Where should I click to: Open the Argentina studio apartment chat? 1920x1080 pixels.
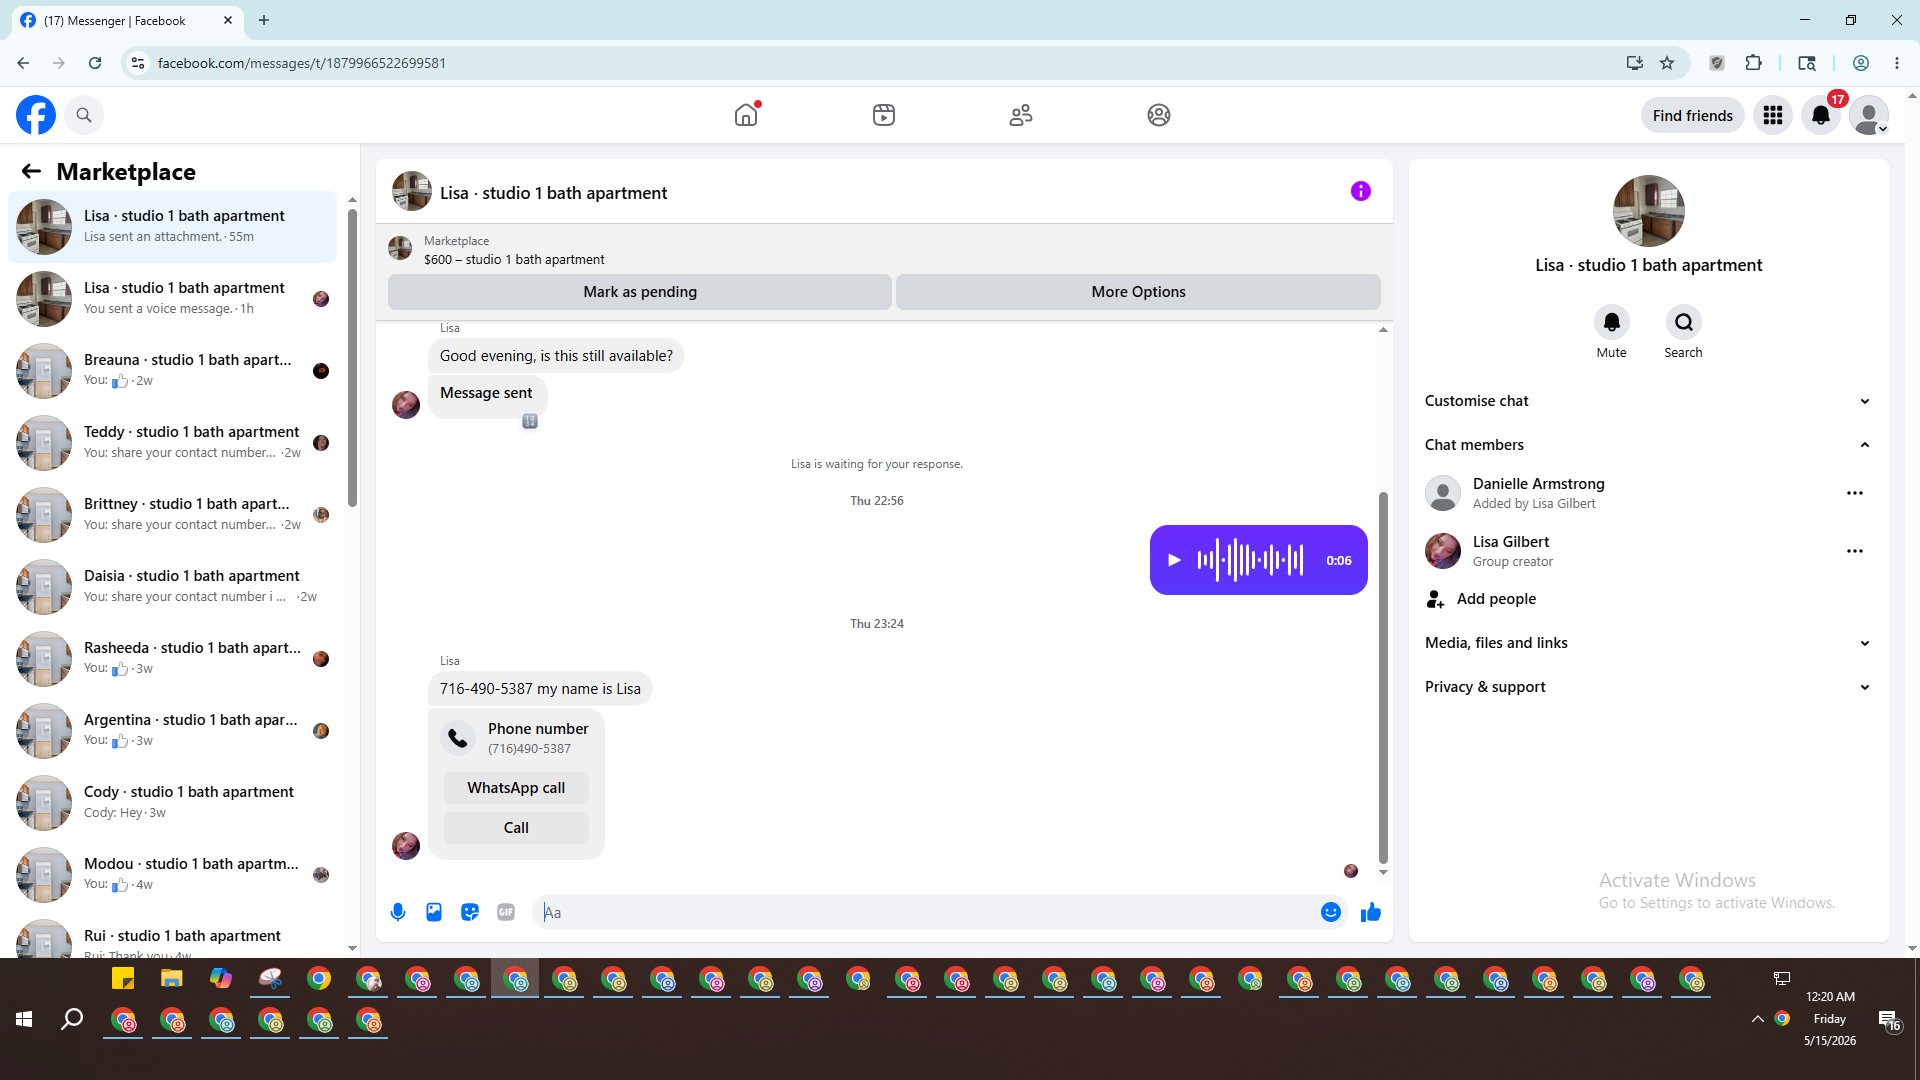[x=172, y=730]
